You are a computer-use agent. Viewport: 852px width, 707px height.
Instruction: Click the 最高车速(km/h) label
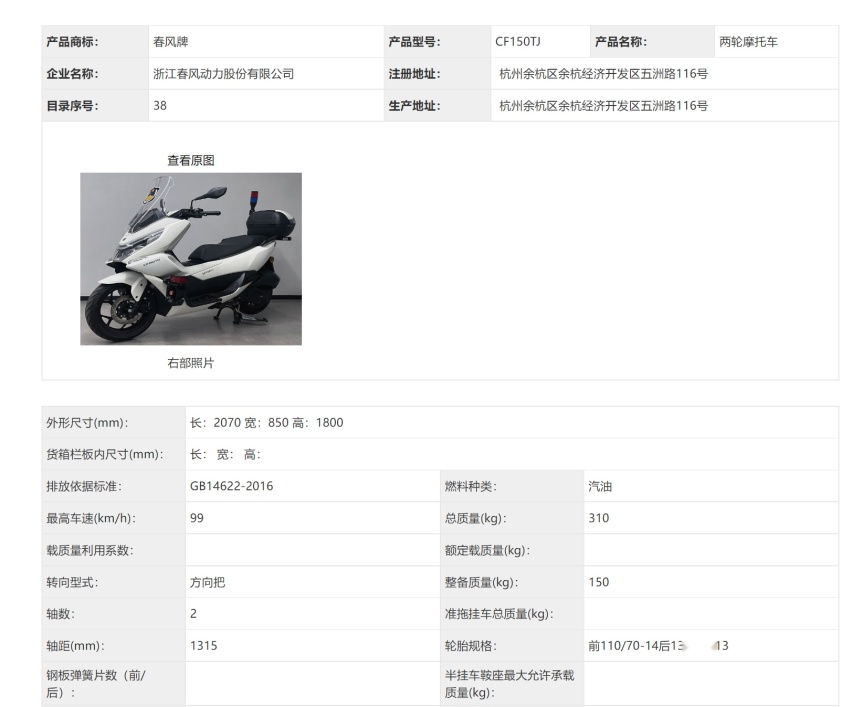point(91,518)
